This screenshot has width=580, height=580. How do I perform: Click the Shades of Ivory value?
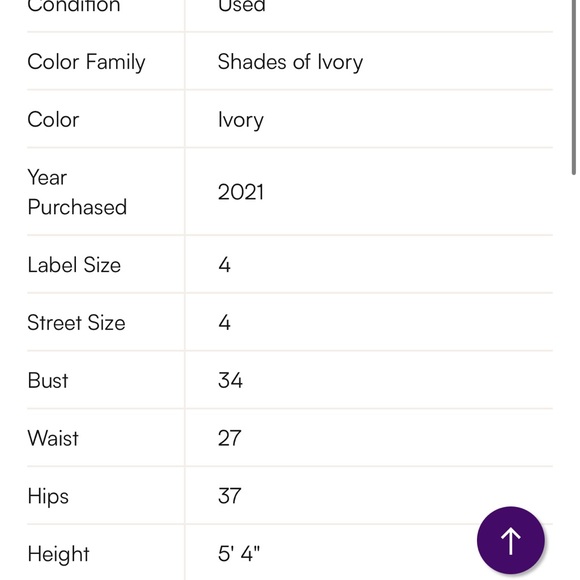pos(290,62)
